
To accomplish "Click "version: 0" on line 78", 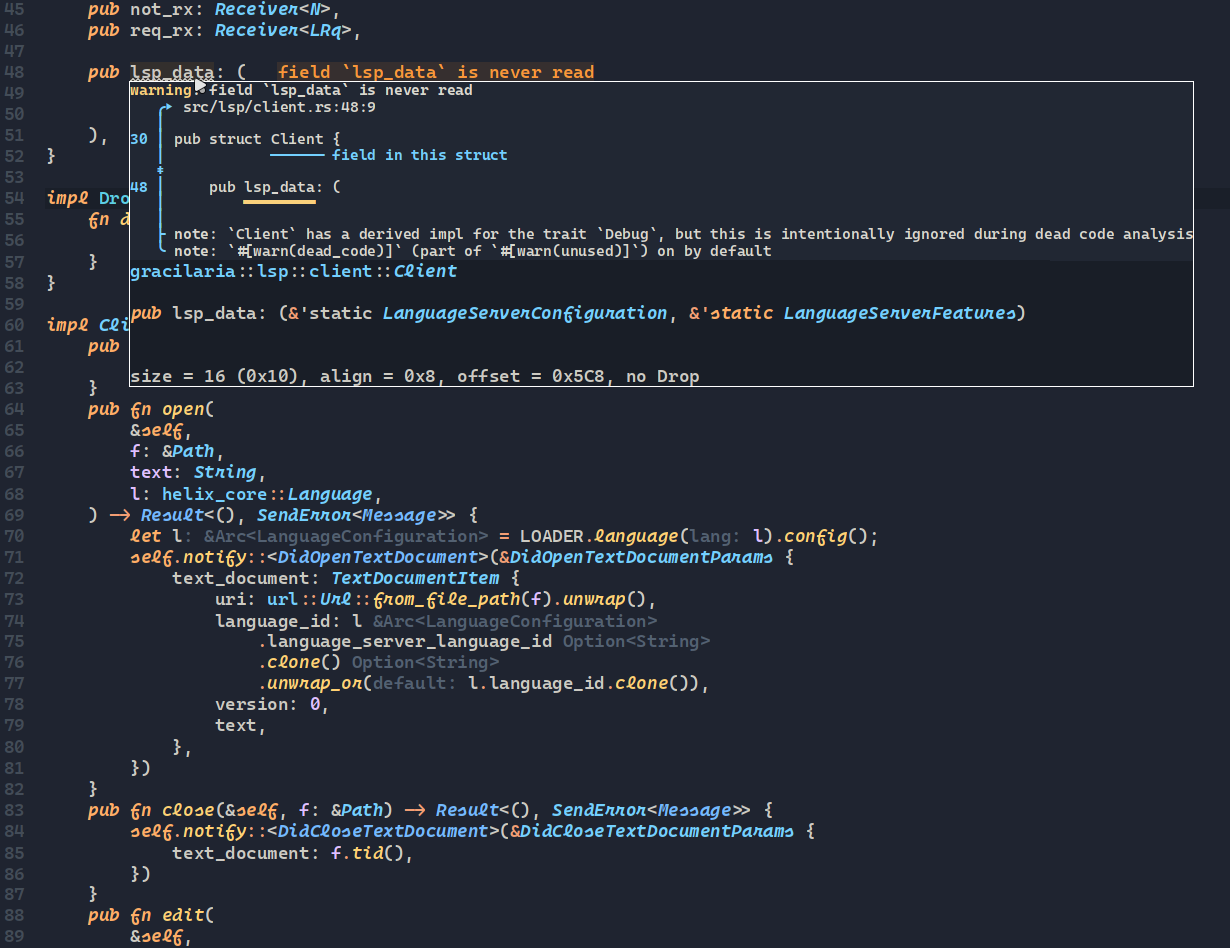I will tap(267, 704).
